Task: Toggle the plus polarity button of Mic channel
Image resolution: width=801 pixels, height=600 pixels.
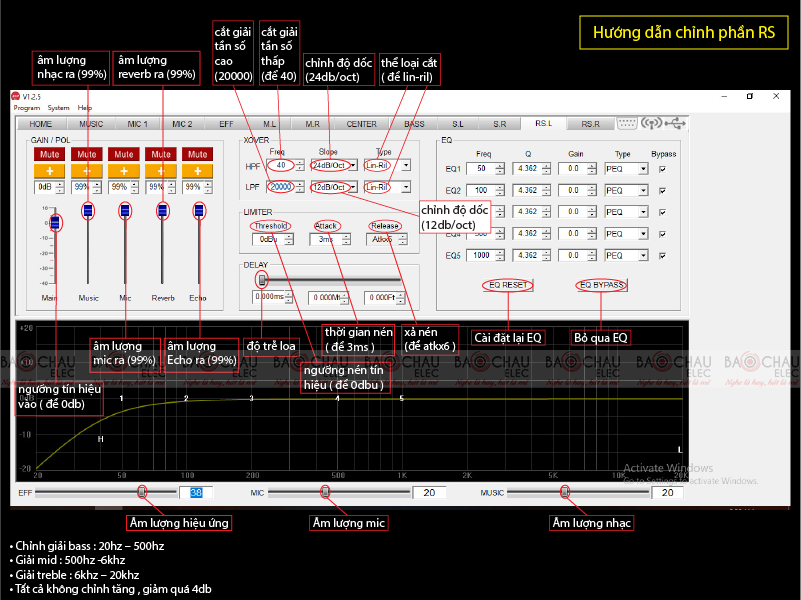Action: click(x=124, y=171)
